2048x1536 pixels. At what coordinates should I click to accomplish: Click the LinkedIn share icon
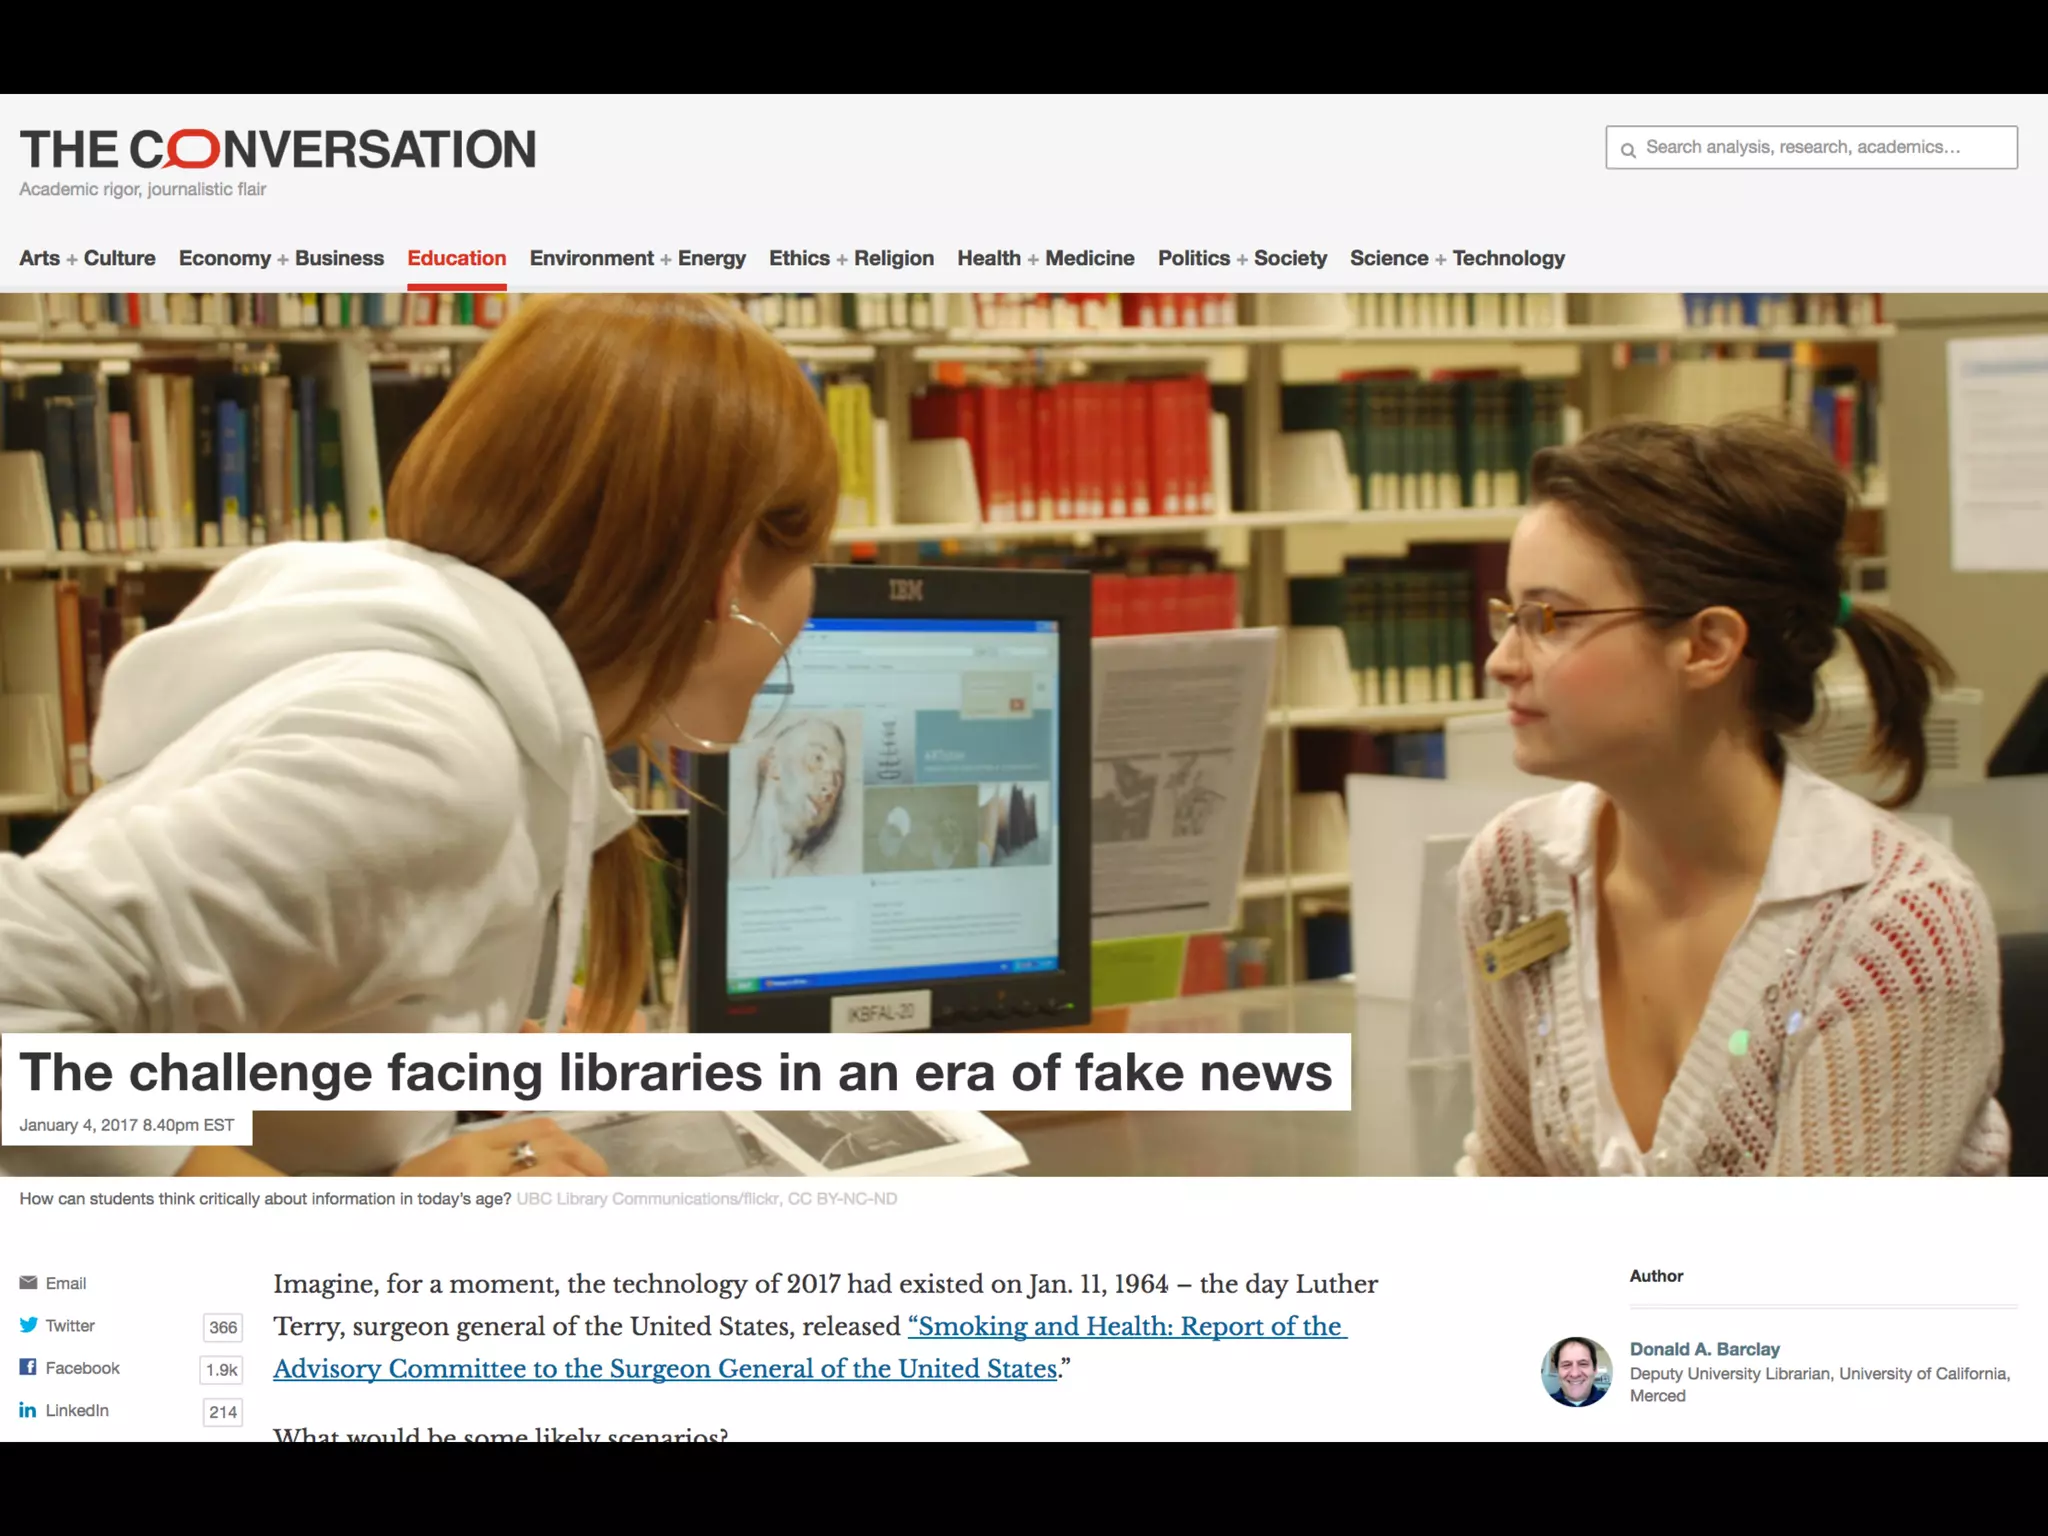[x=28, y=1410]
